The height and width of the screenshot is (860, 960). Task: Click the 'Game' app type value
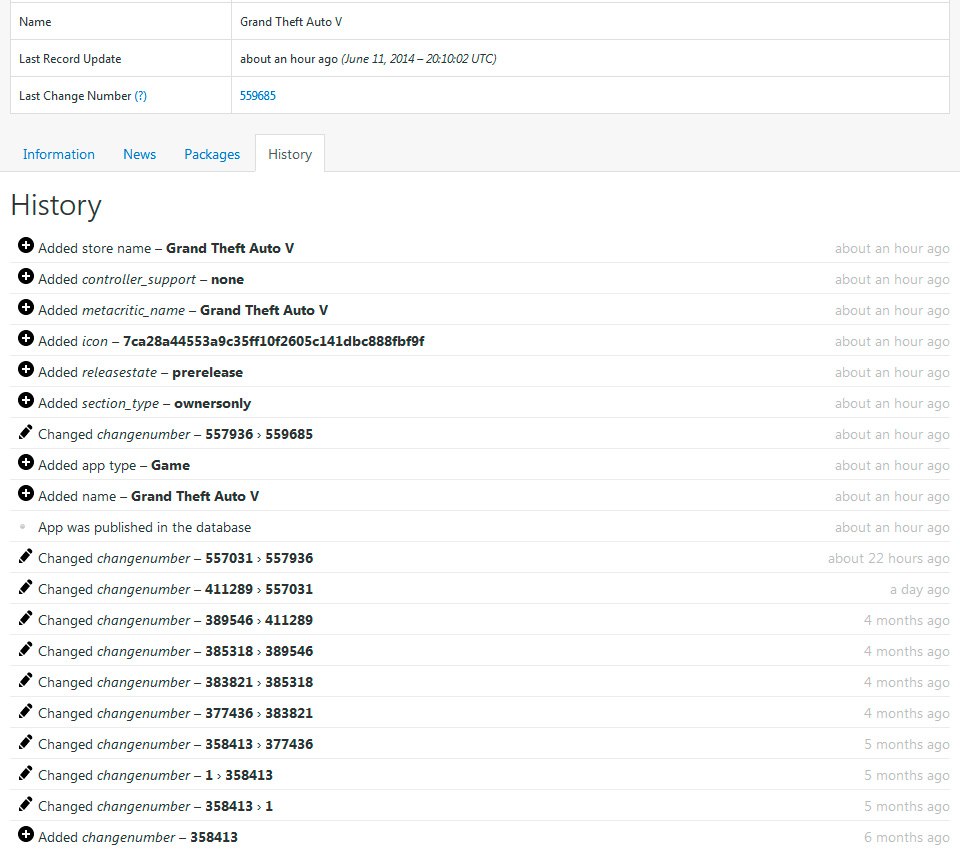pos(170,465)
